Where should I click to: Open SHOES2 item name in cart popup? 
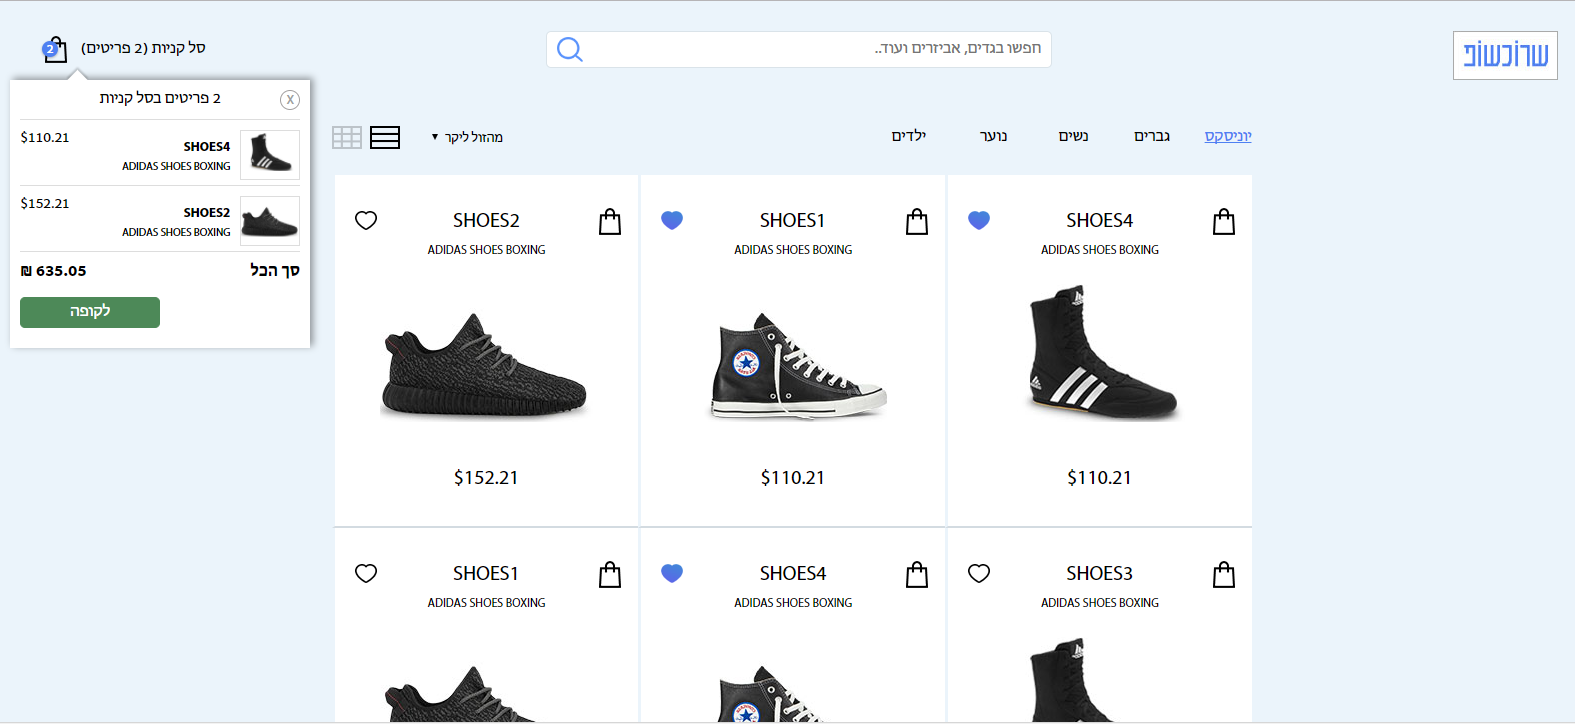(x=207, y=213)
